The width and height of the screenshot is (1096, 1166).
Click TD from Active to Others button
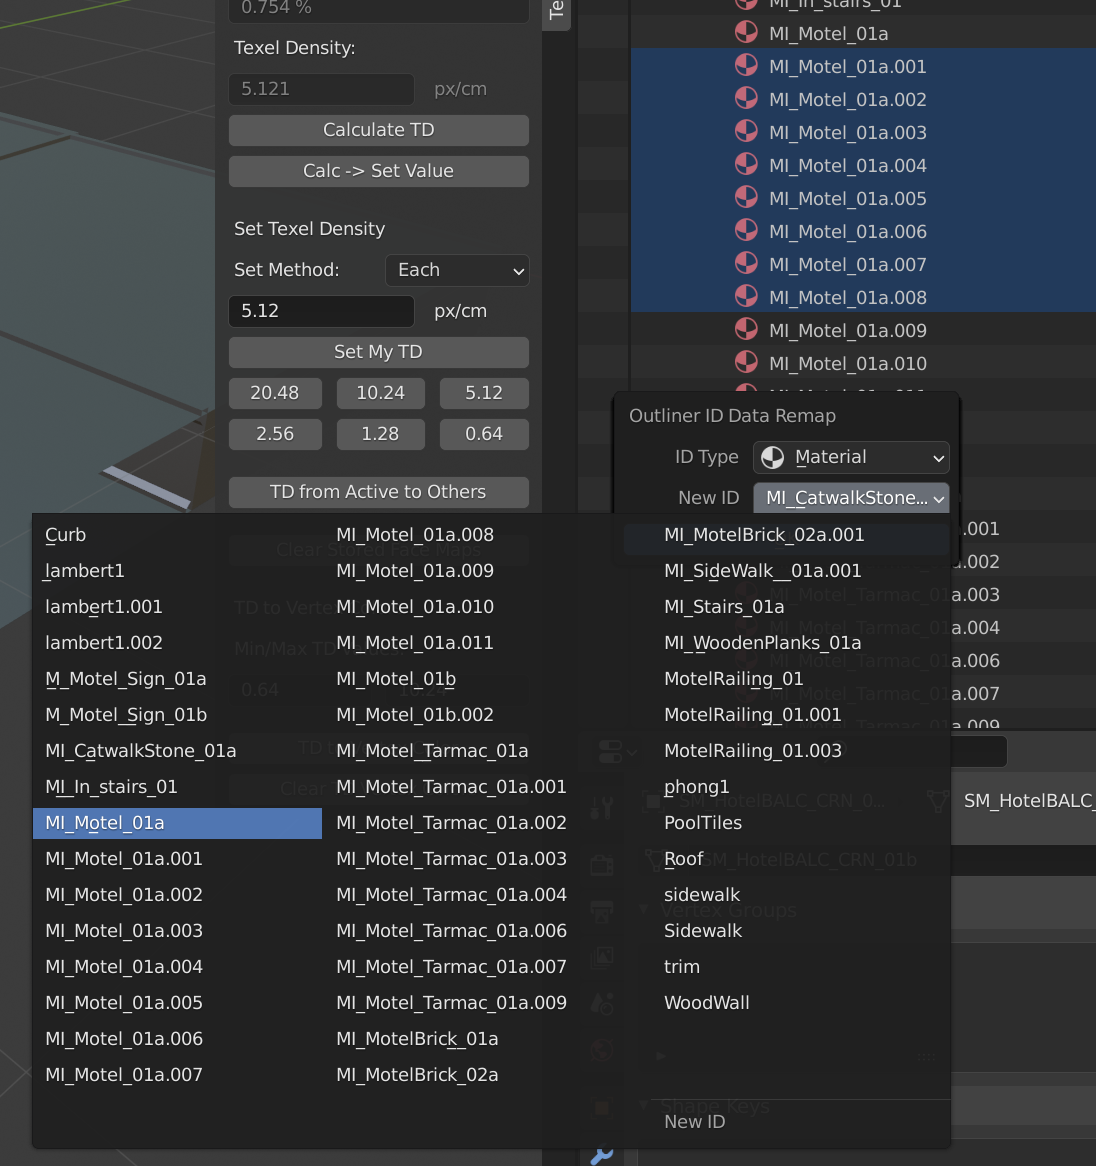[378, 492]
